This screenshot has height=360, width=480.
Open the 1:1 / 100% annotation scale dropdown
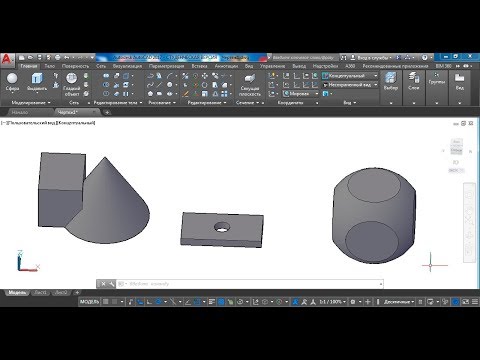[332, 302]
